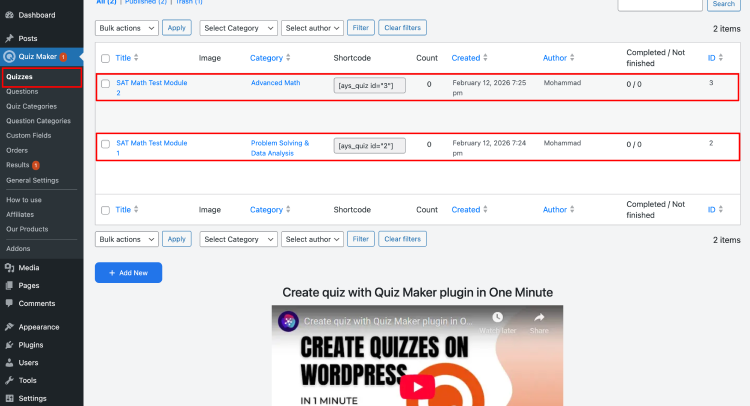
Task: Click the Watch later clock icon
Action: click(x=497, y=317)
